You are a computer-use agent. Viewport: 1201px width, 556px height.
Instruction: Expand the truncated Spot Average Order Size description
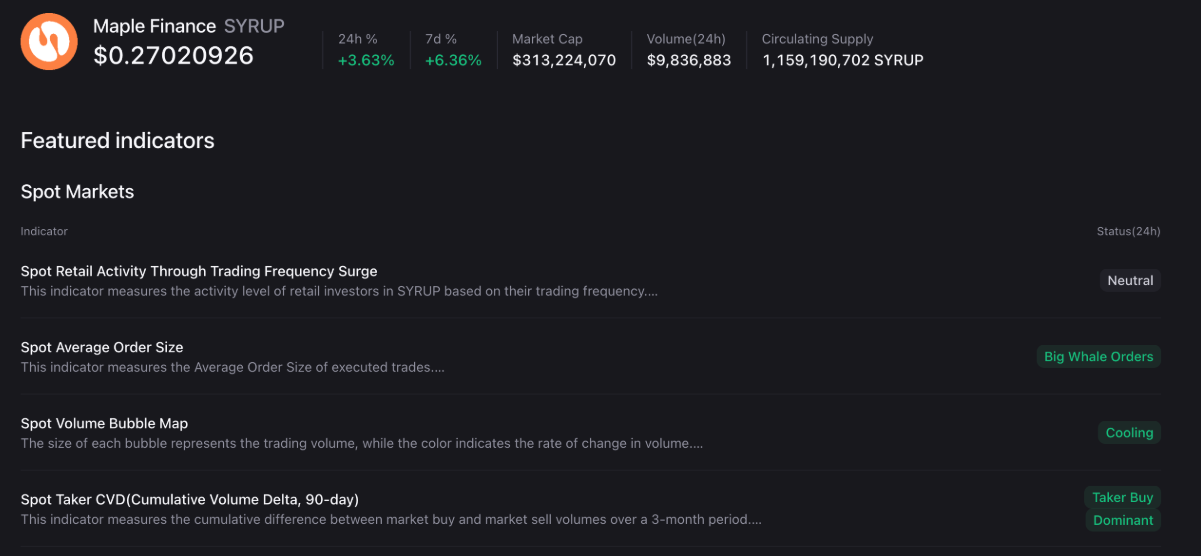232,367
